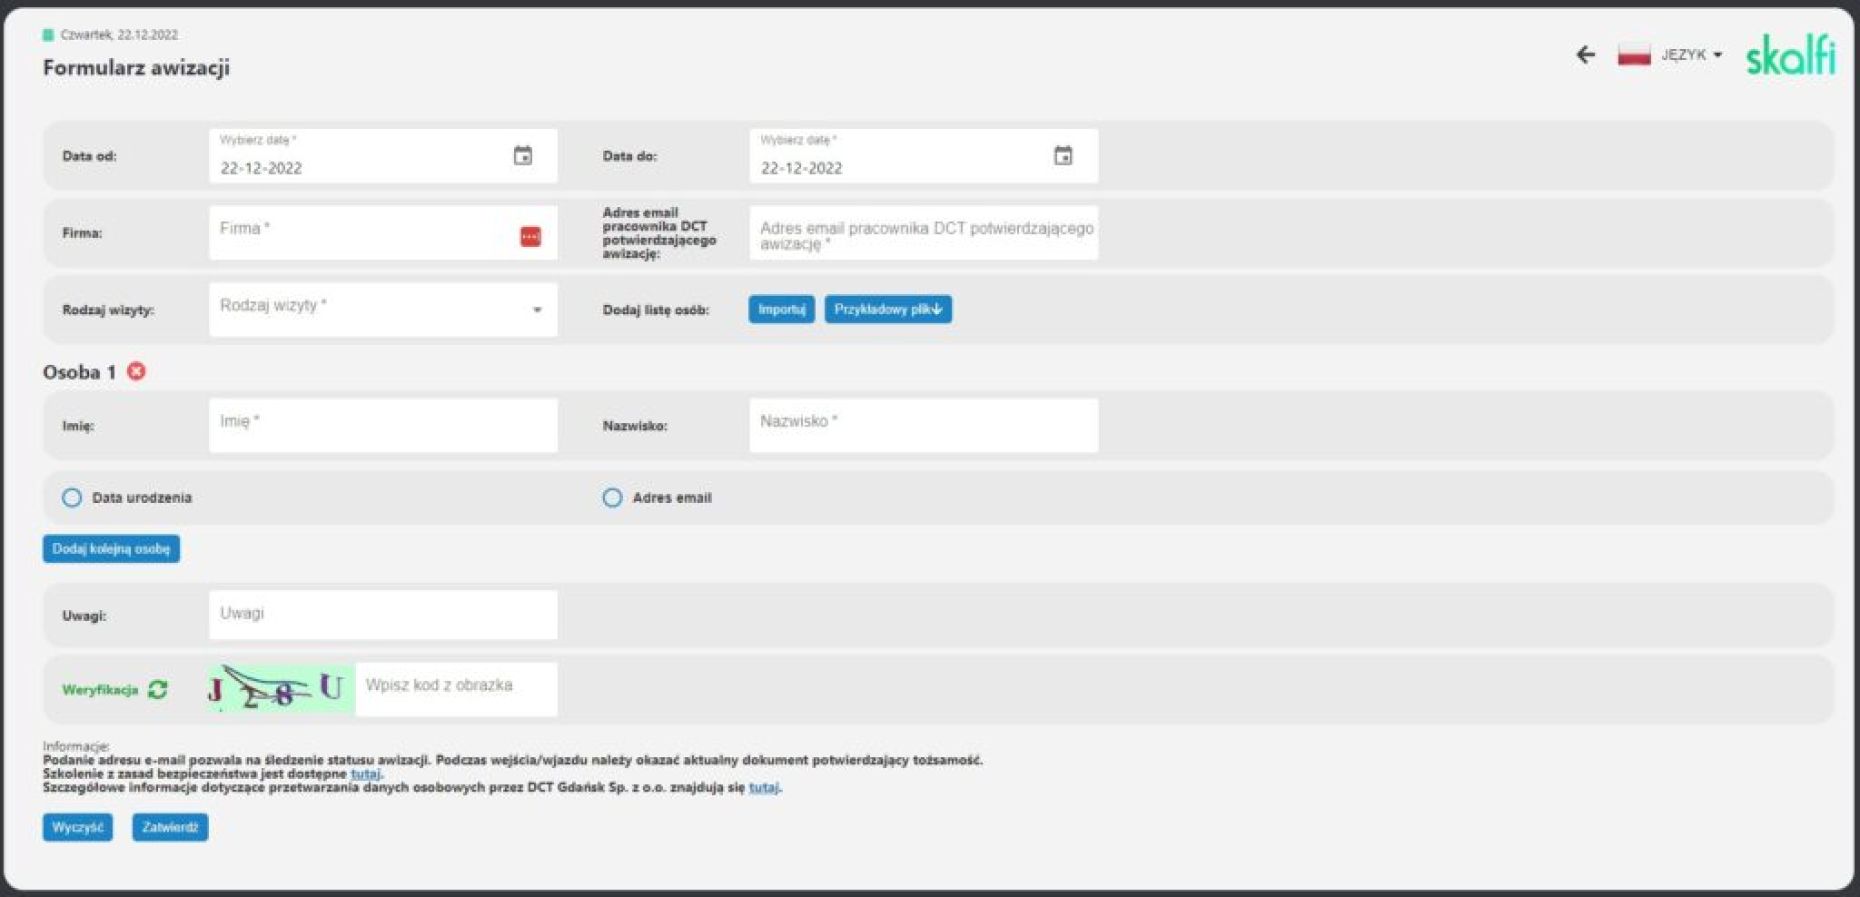The height and width of the screenshot is (897, 1860).
Task: Download the Przykładowy plik sample file
Action: (x=887, y=310)
